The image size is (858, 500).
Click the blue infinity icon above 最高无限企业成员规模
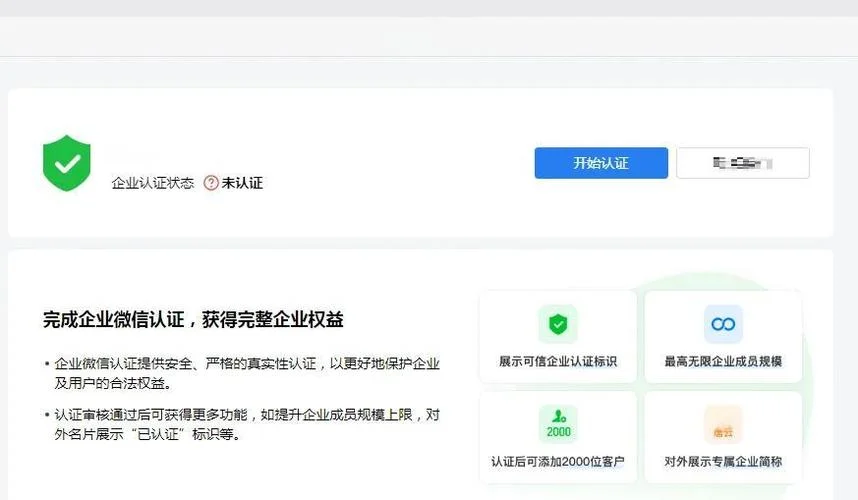click(x=723, y=324)
